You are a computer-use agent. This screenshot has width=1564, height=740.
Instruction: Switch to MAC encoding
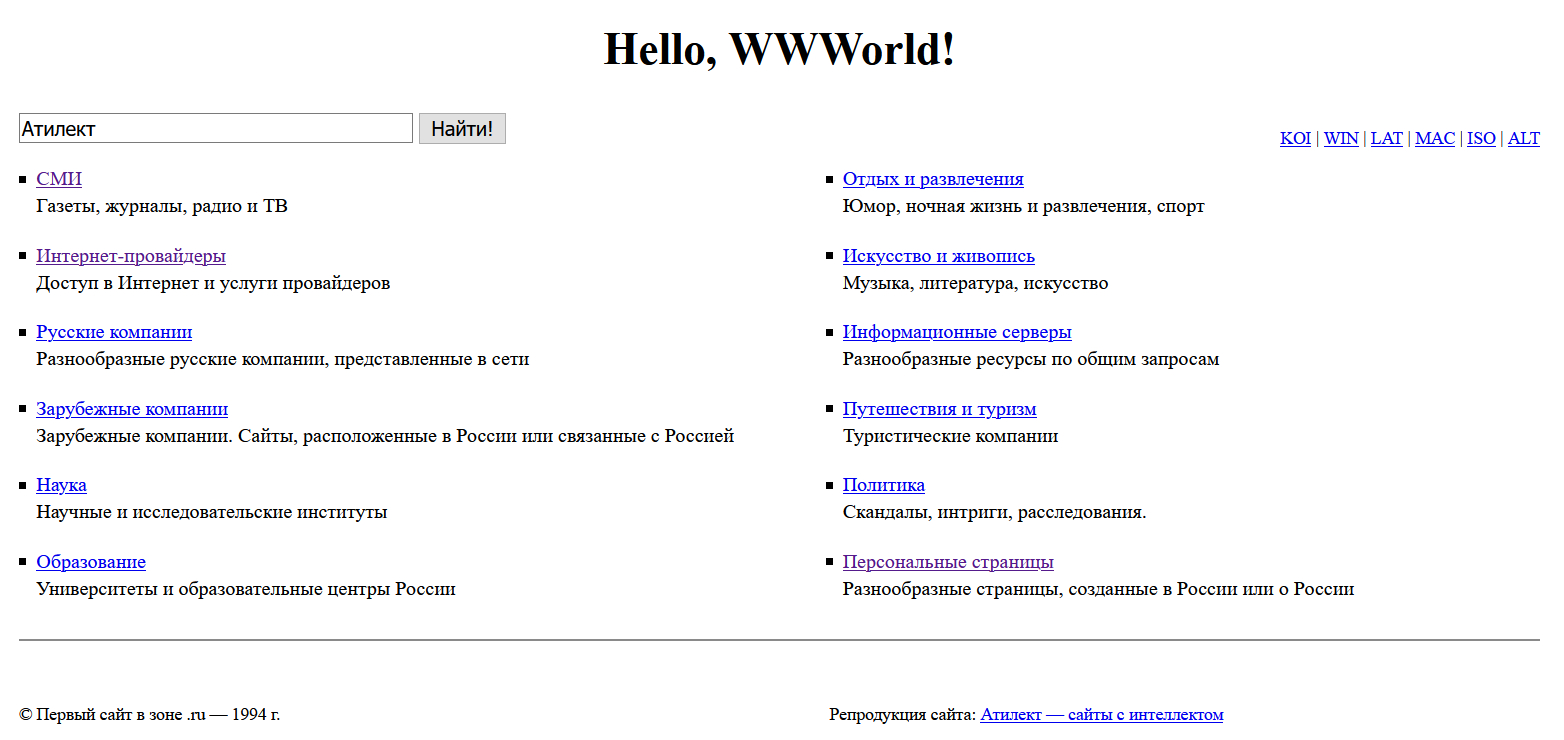(1435, 139)
